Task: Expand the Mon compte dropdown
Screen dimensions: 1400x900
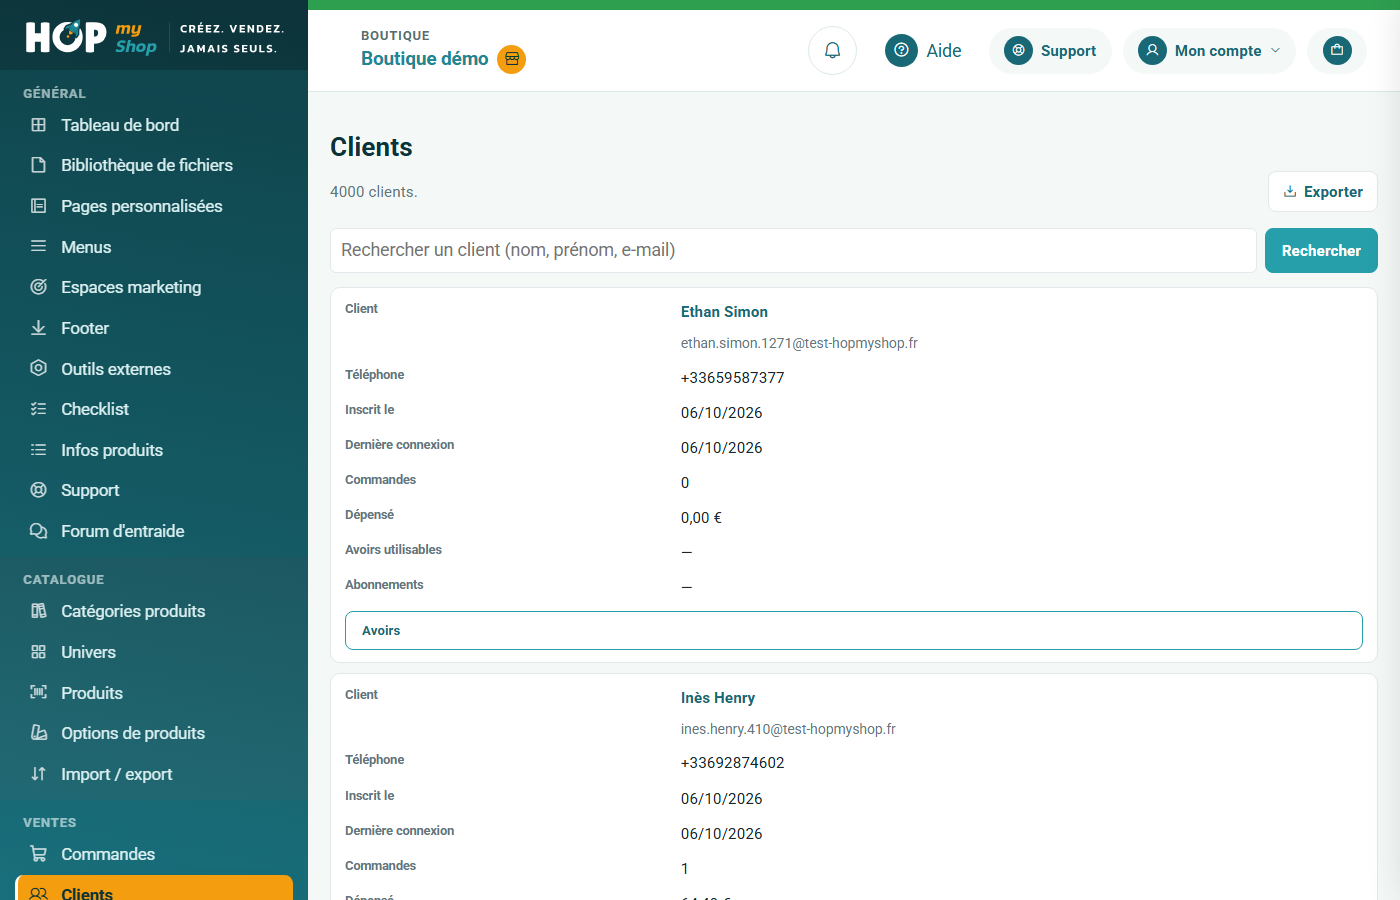Action: [x=1209, y=50]
